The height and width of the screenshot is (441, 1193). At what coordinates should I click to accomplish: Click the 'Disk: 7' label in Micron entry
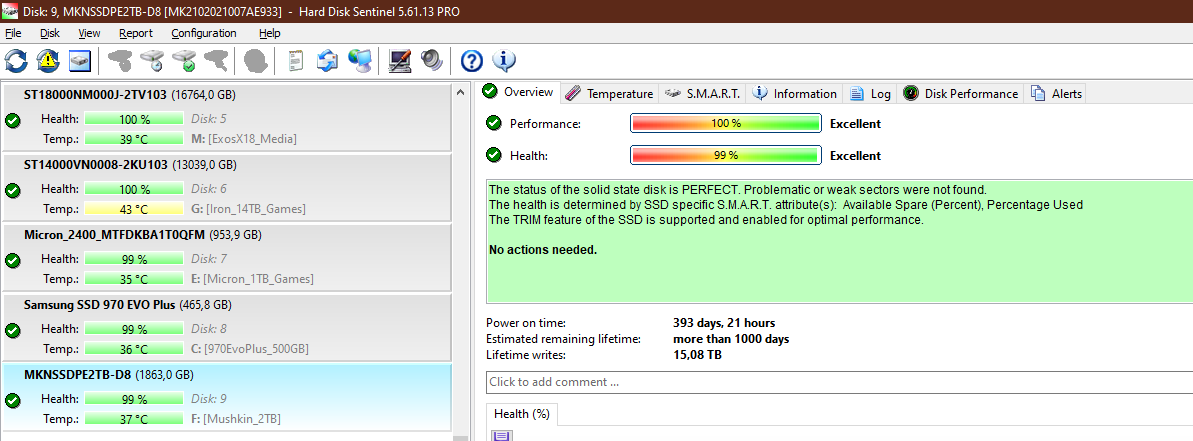pyautogui.click(x=208, y=259)
